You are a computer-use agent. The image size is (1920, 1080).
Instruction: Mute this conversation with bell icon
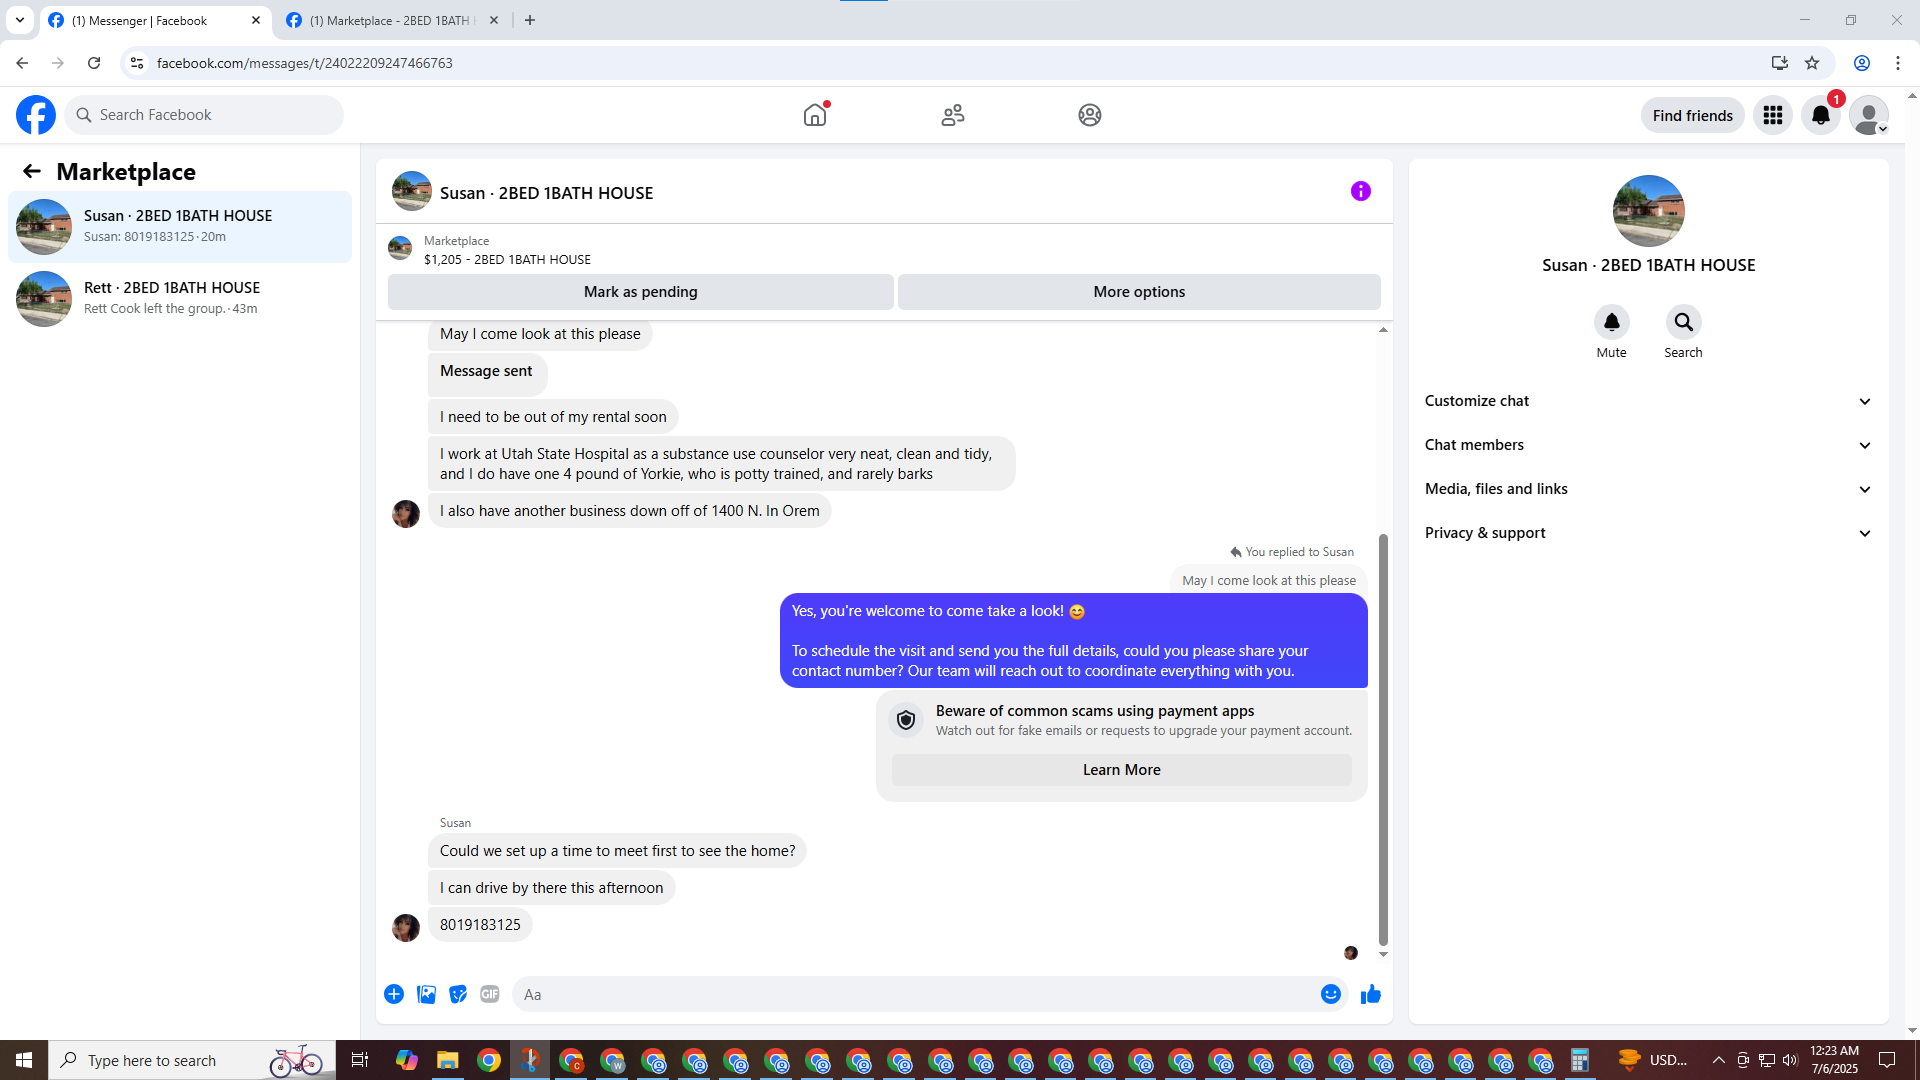pos(1611,323)
